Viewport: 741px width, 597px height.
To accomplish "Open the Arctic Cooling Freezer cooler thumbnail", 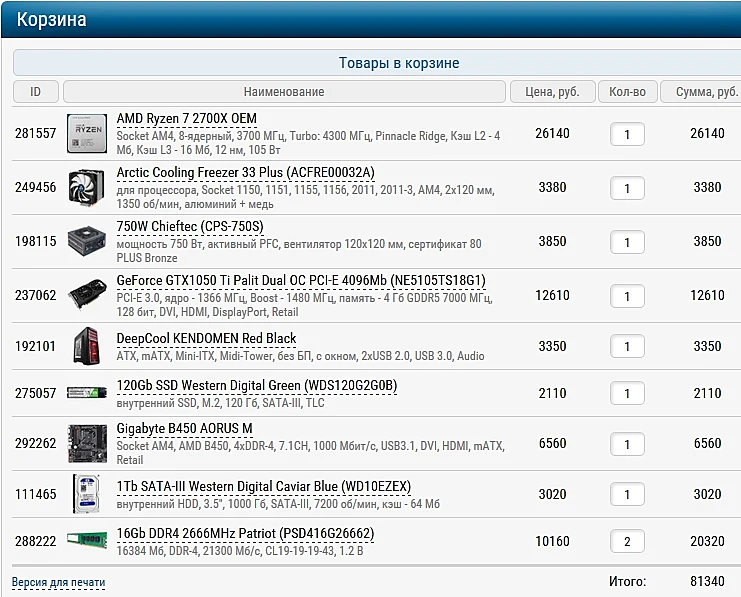I will 87,187.
